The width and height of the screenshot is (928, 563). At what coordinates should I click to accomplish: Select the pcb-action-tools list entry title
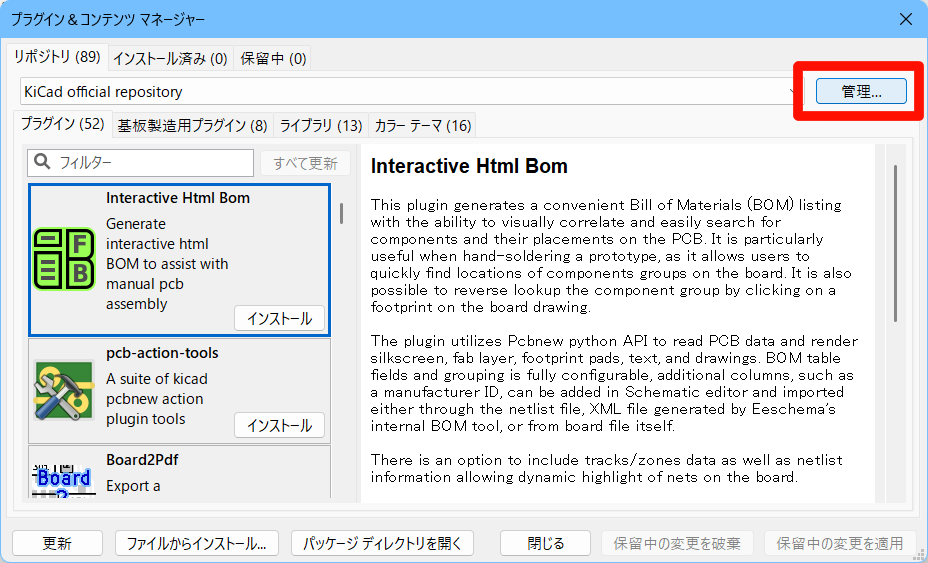click(162, 353)
